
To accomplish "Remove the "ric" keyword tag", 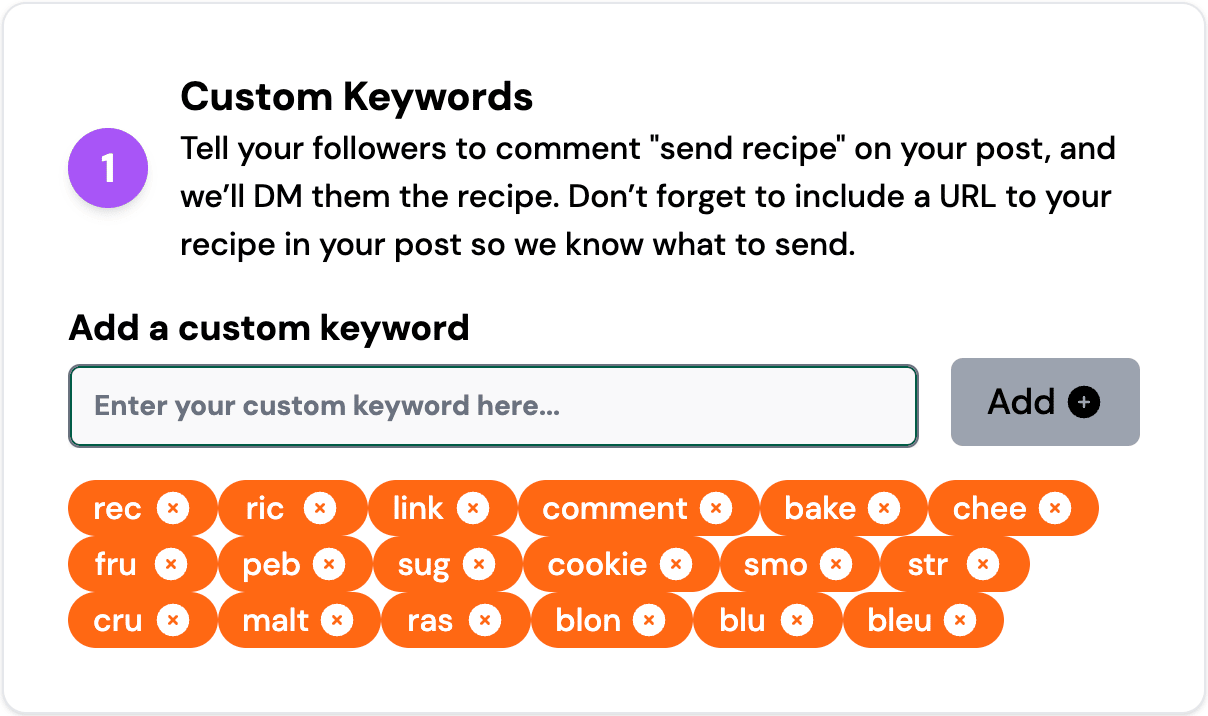I will 320,509.
